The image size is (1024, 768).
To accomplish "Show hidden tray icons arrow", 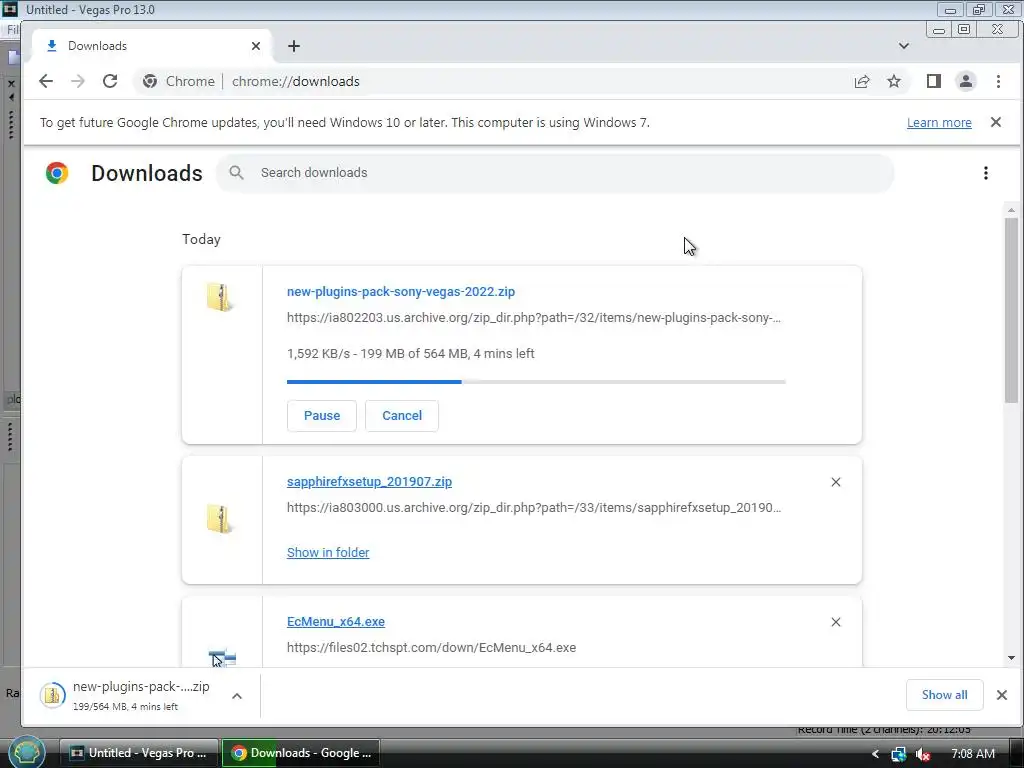I will [x=875, y=754].
